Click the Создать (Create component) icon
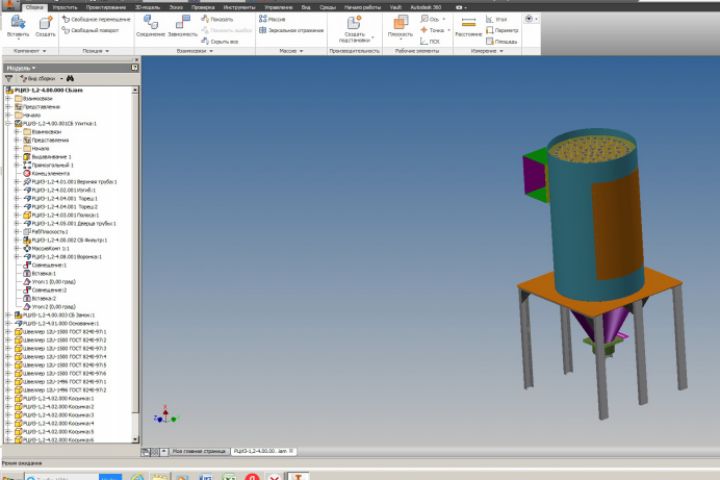The image size is (720, 480). (x=45, y=23)
